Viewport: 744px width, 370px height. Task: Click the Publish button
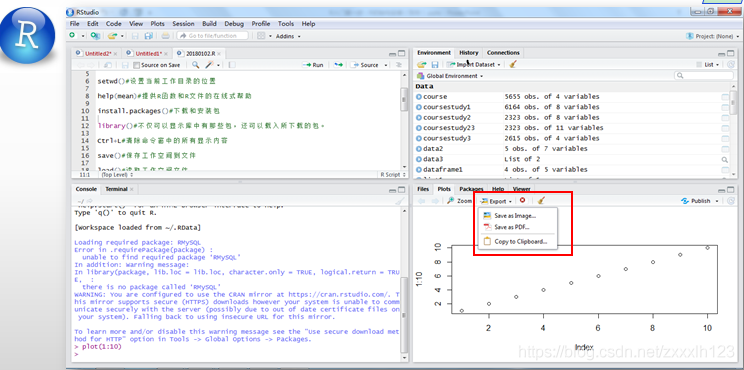[x=696, y=201]
